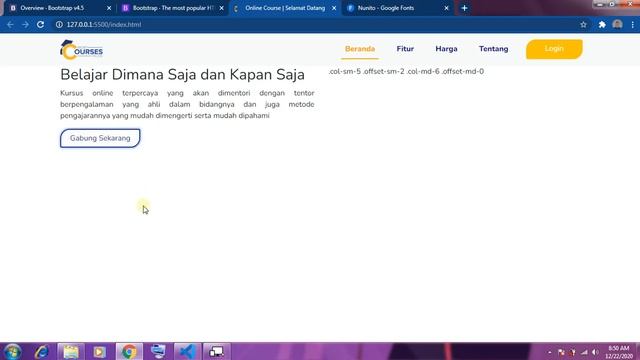Close the Online Course tab
Screen dimensions: 640x360
tap(334, 8)
